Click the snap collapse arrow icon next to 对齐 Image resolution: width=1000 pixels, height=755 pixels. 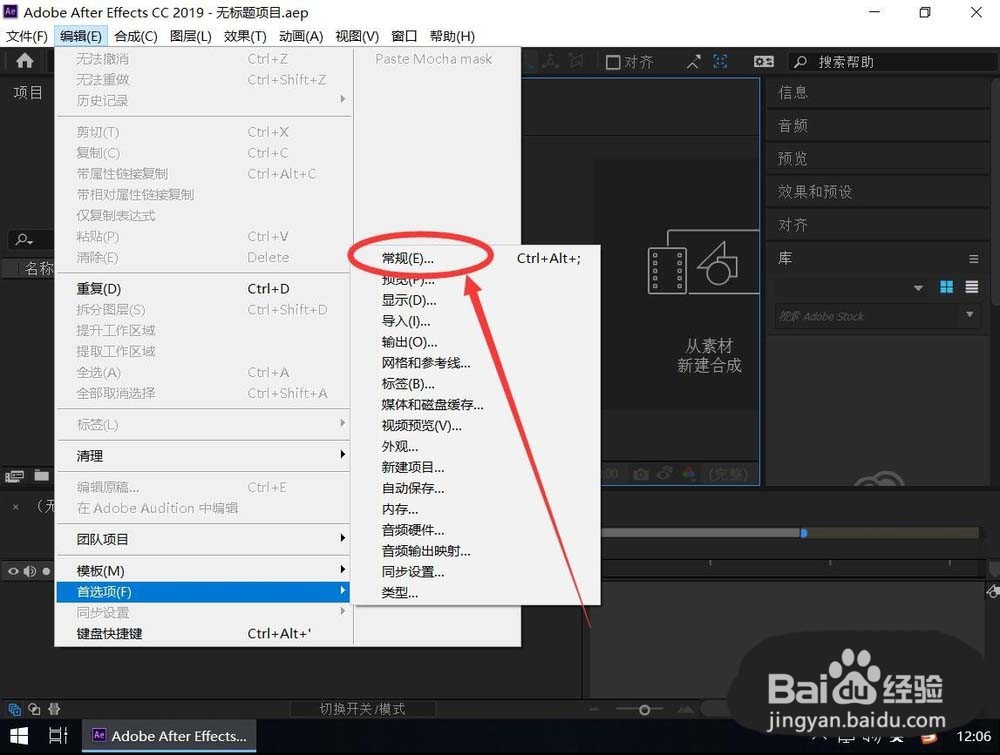pyautogui.click(x=693, y=61)
